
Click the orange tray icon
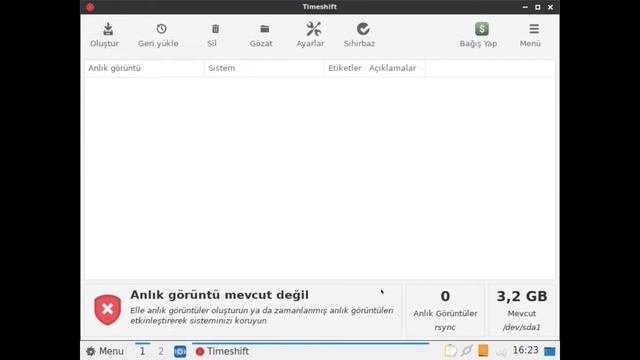[x=483, y=351]
